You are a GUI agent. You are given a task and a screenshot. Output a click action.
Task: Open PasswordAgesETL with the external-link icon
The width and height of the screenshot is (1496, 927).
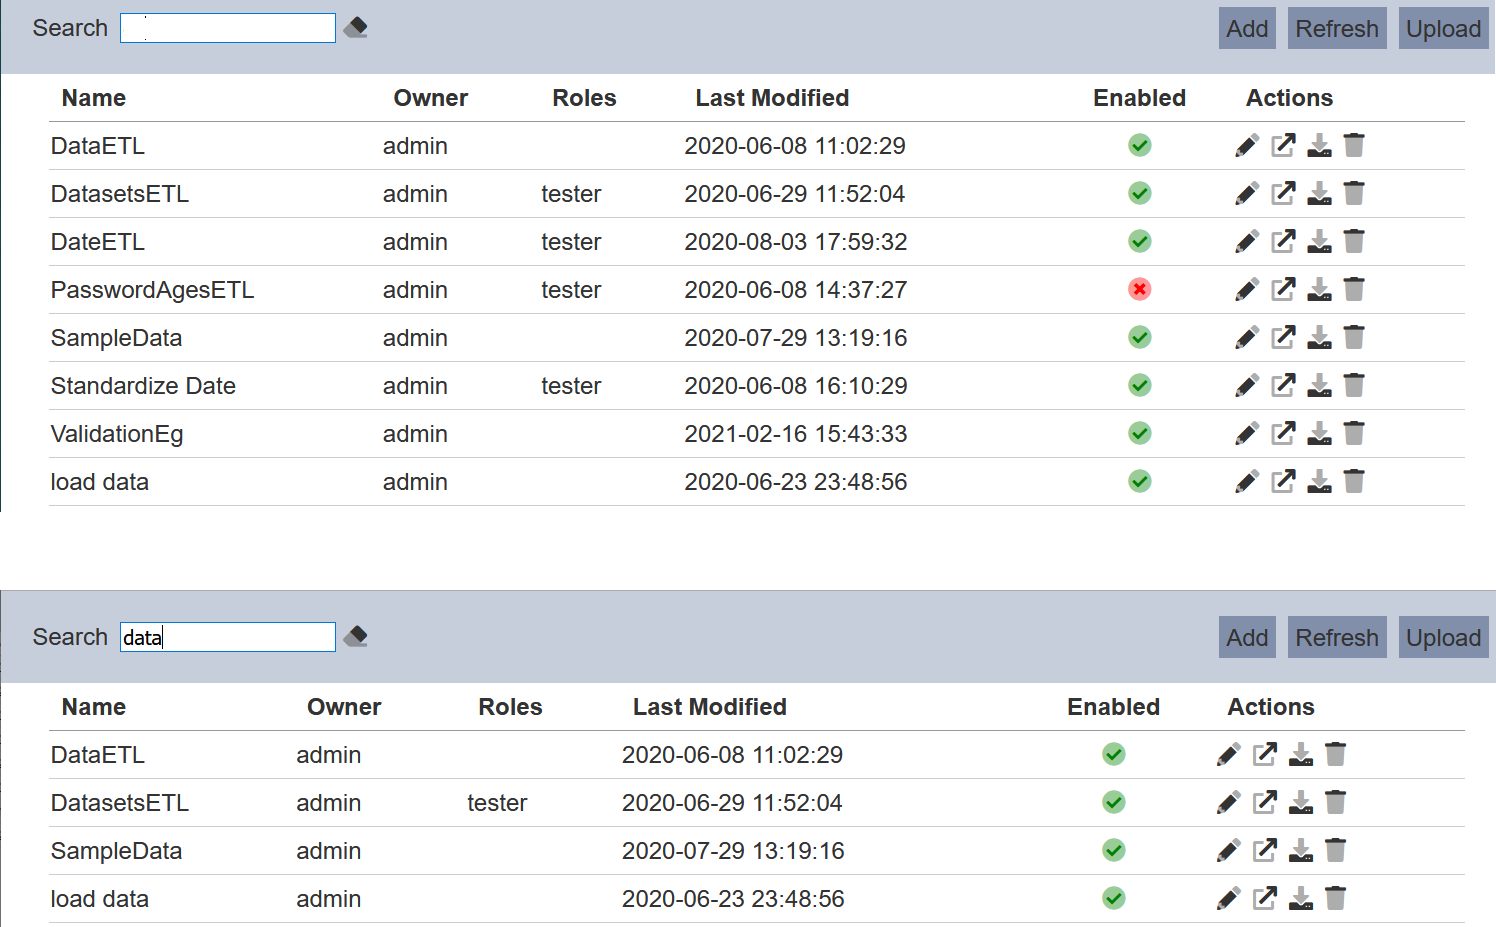coord(1283,290)
